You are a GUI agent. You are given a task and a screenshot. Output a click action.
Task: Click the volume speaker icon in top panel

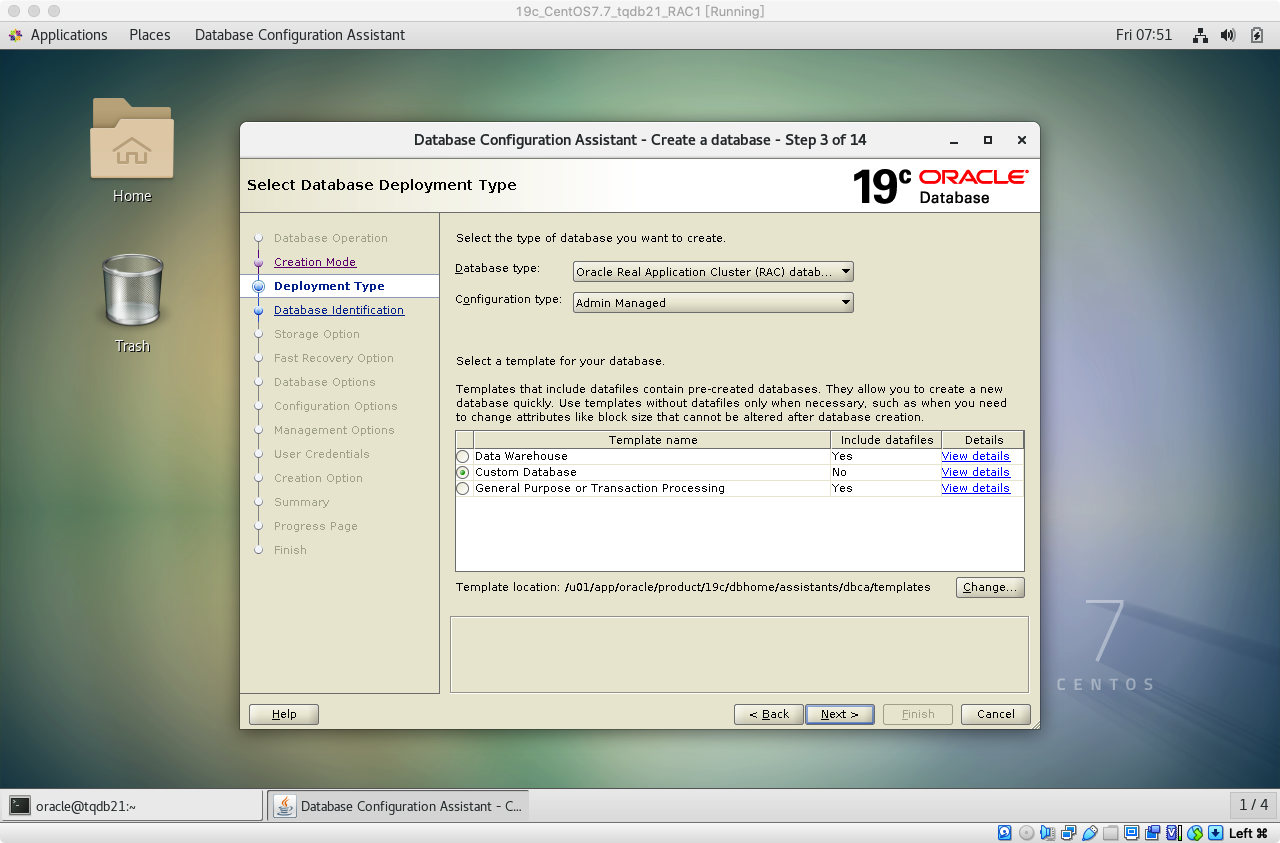(x=1229, y=35)
